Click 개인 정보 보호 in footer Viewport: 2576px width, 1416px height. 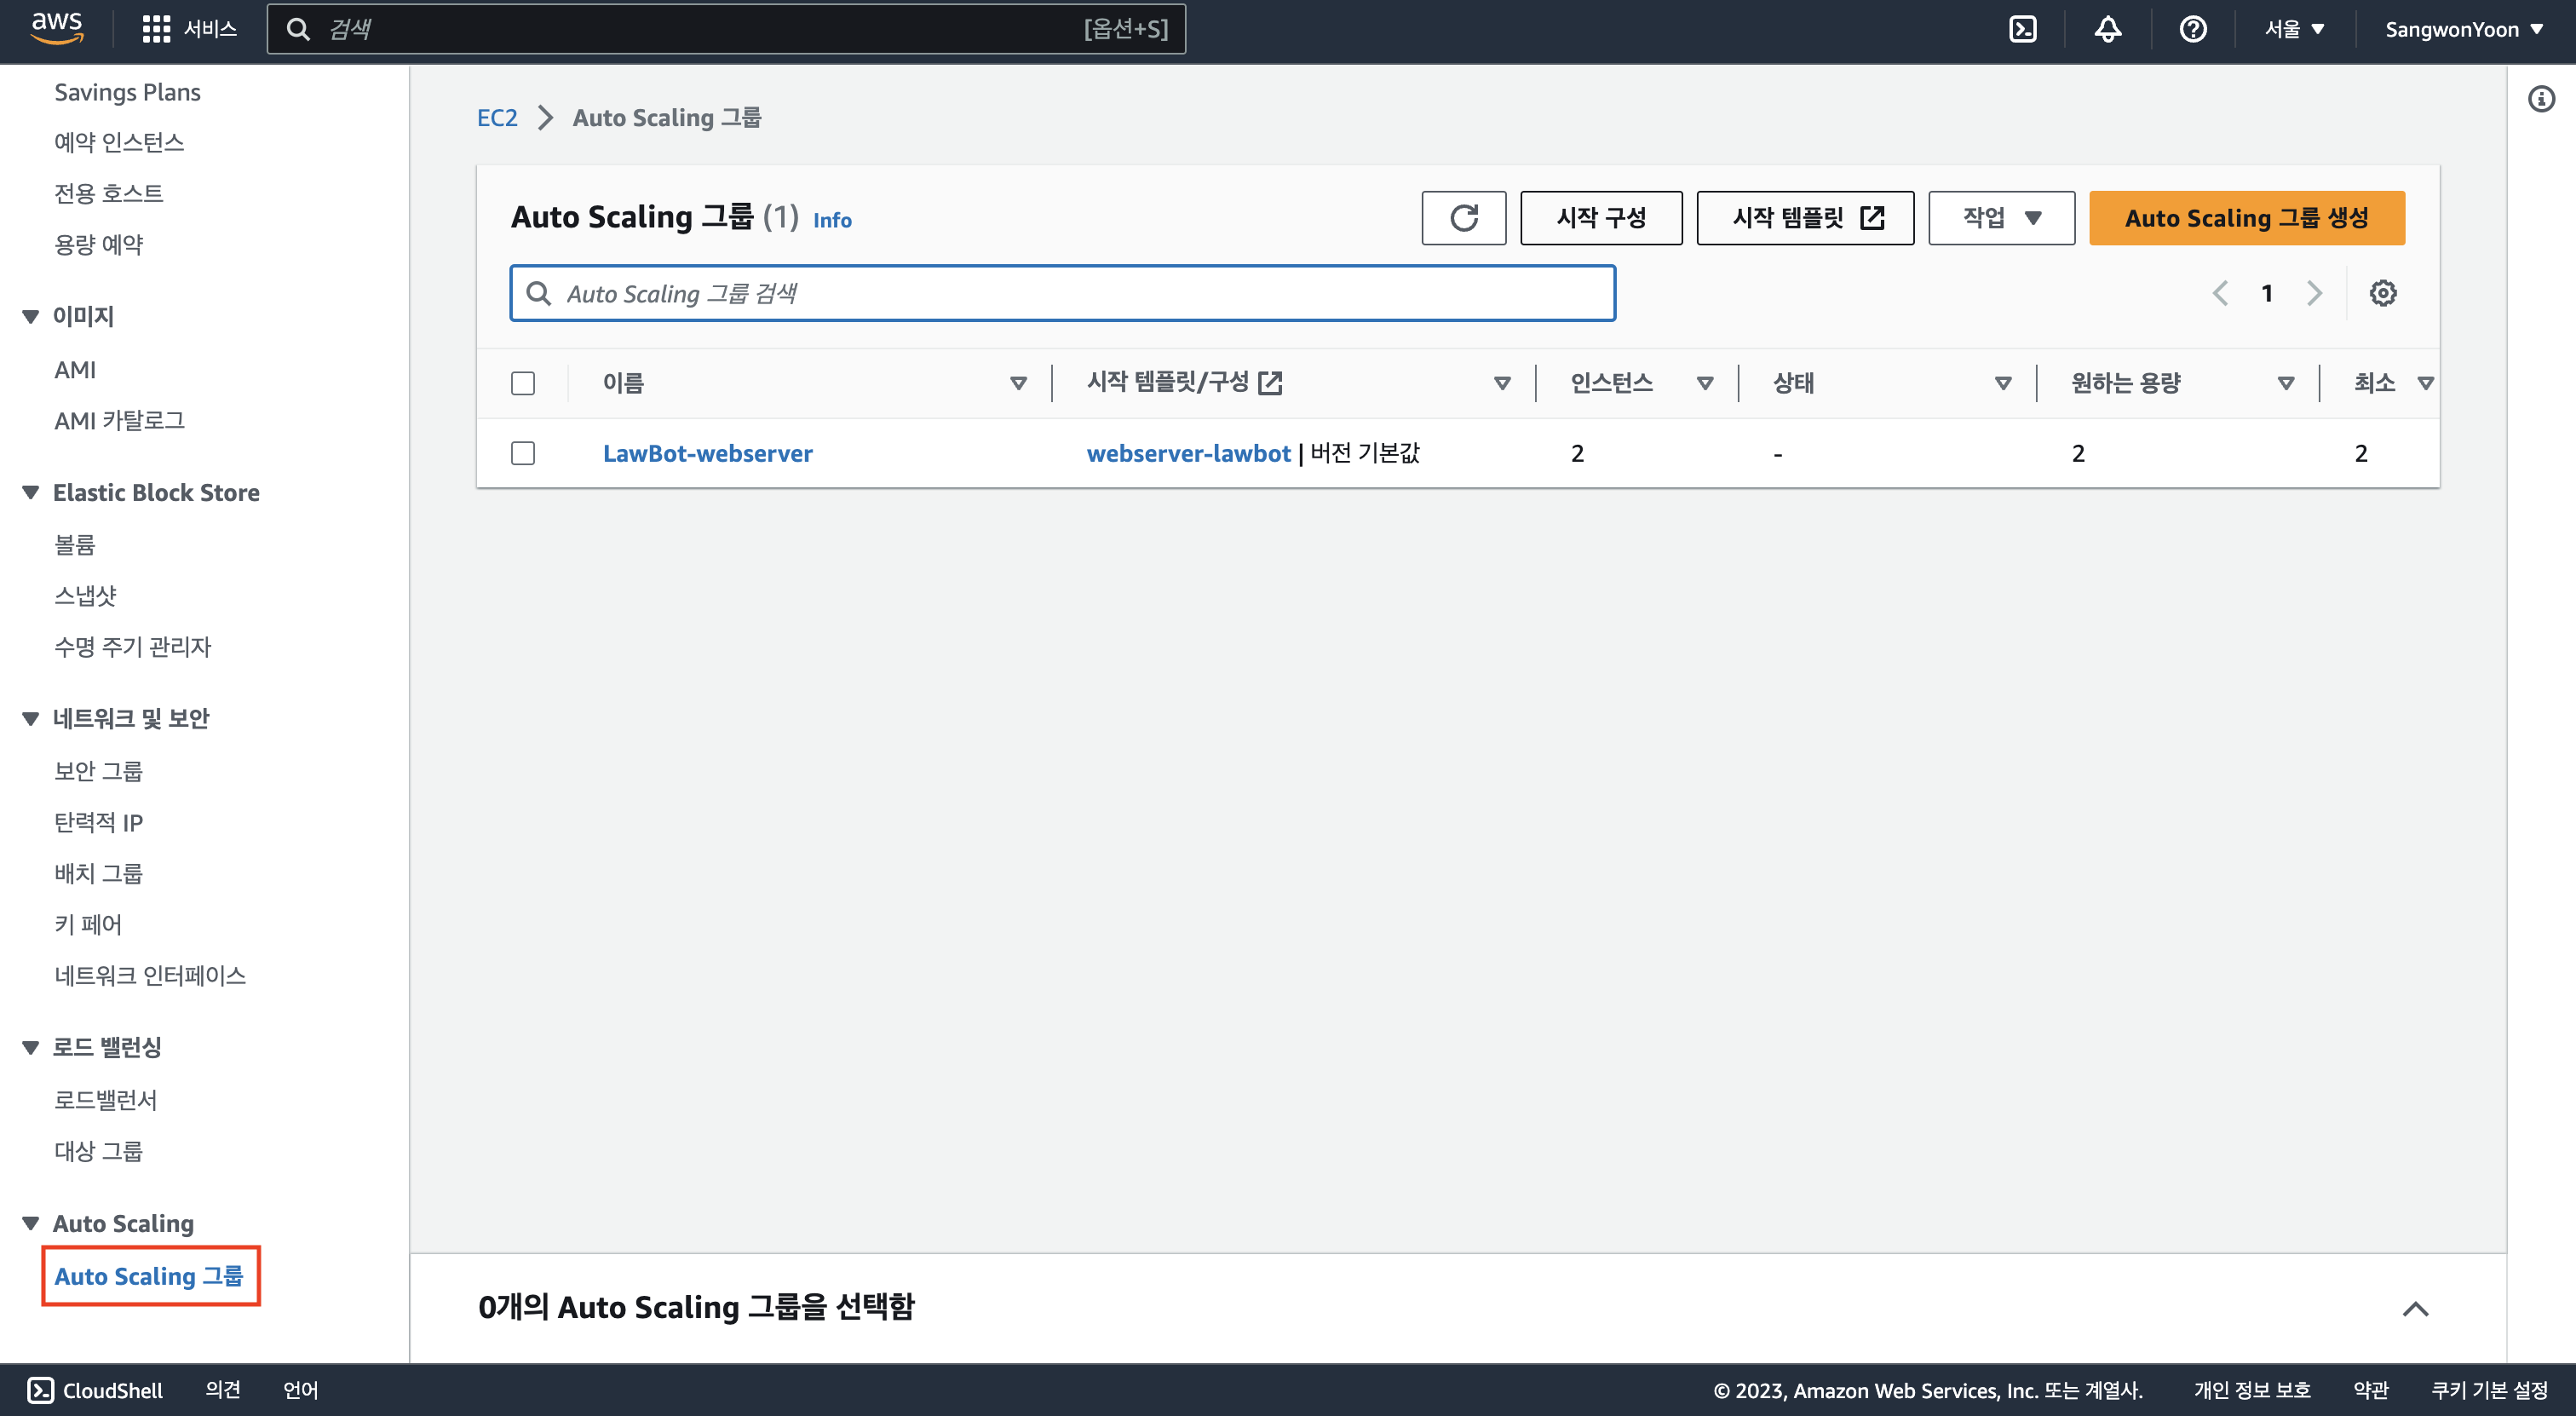pyautogui.click(x=2252, y=1390)
